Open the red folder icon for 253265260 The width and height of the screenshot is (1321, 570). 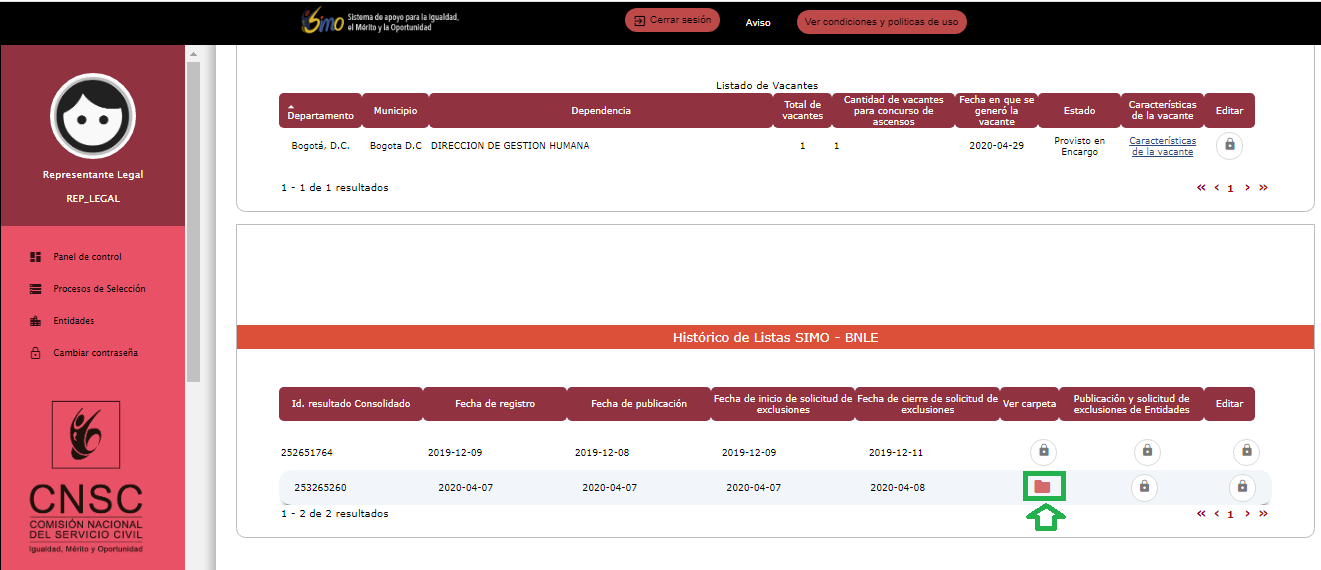point(1043,487)
